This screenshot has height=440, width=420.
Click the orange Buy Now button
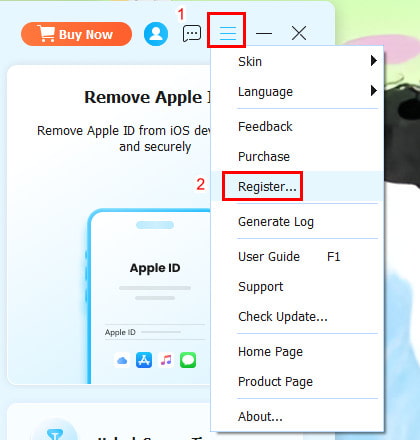point(76,34)
